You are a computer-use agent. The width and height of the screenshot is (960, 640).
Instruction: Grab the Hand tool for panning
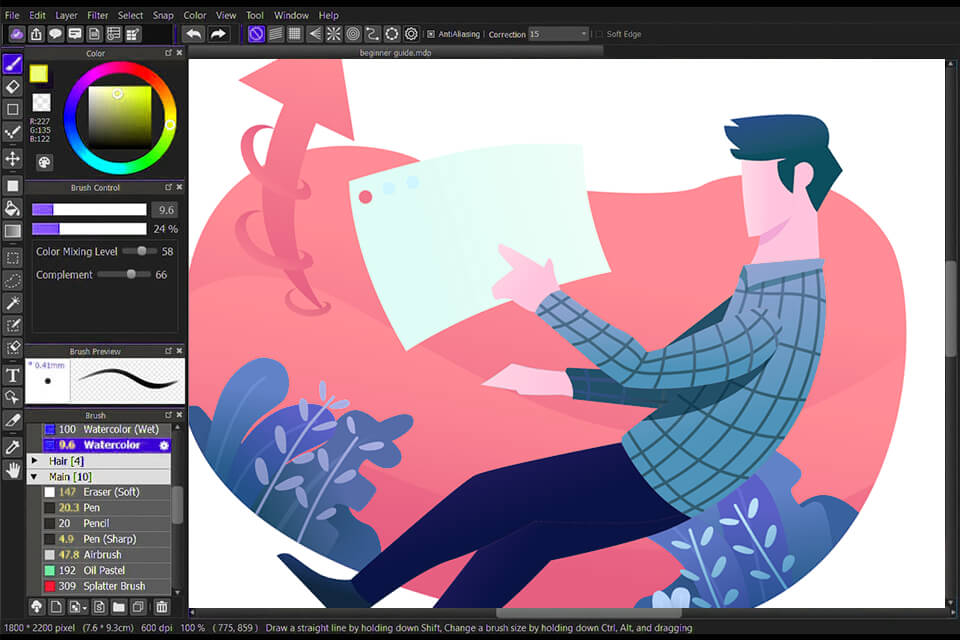click(13, 469)
